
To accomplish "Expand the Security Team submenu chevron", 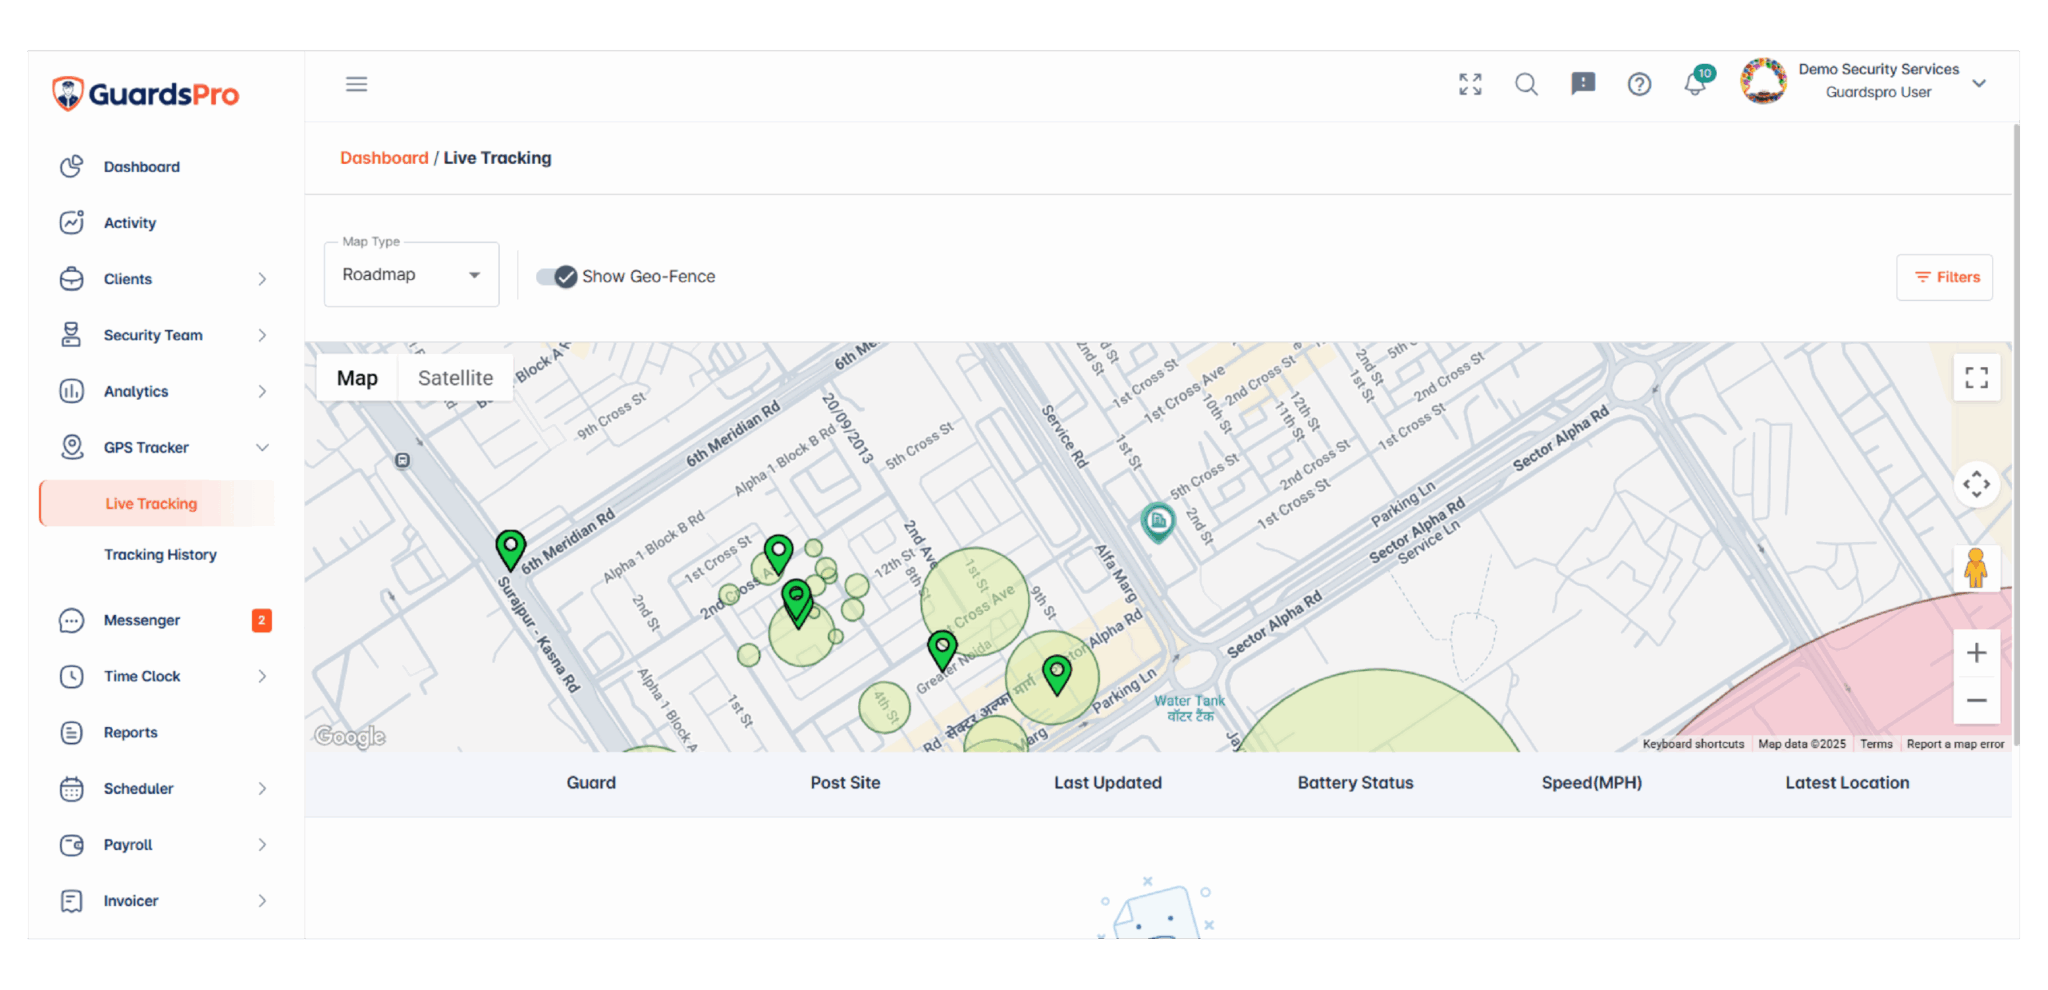I will click(262, 335).
